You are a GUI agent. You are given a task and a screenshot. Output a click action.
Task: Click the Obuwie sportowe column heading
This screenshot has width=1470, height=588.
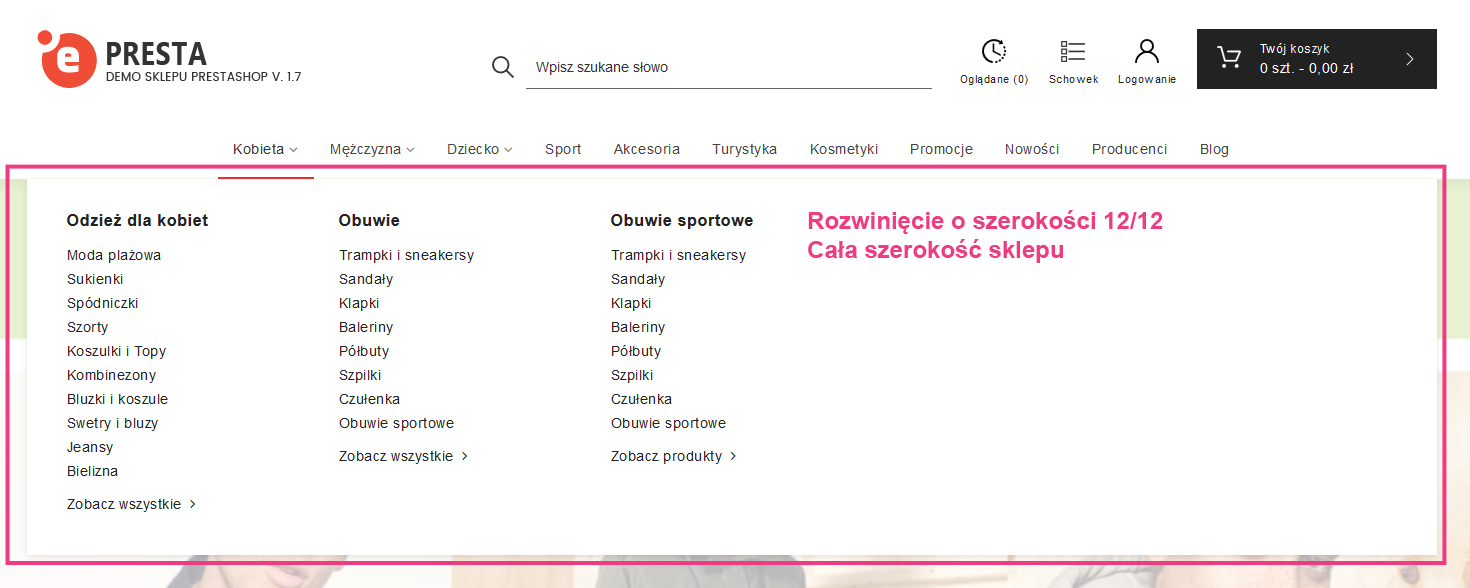coord(681,220)
